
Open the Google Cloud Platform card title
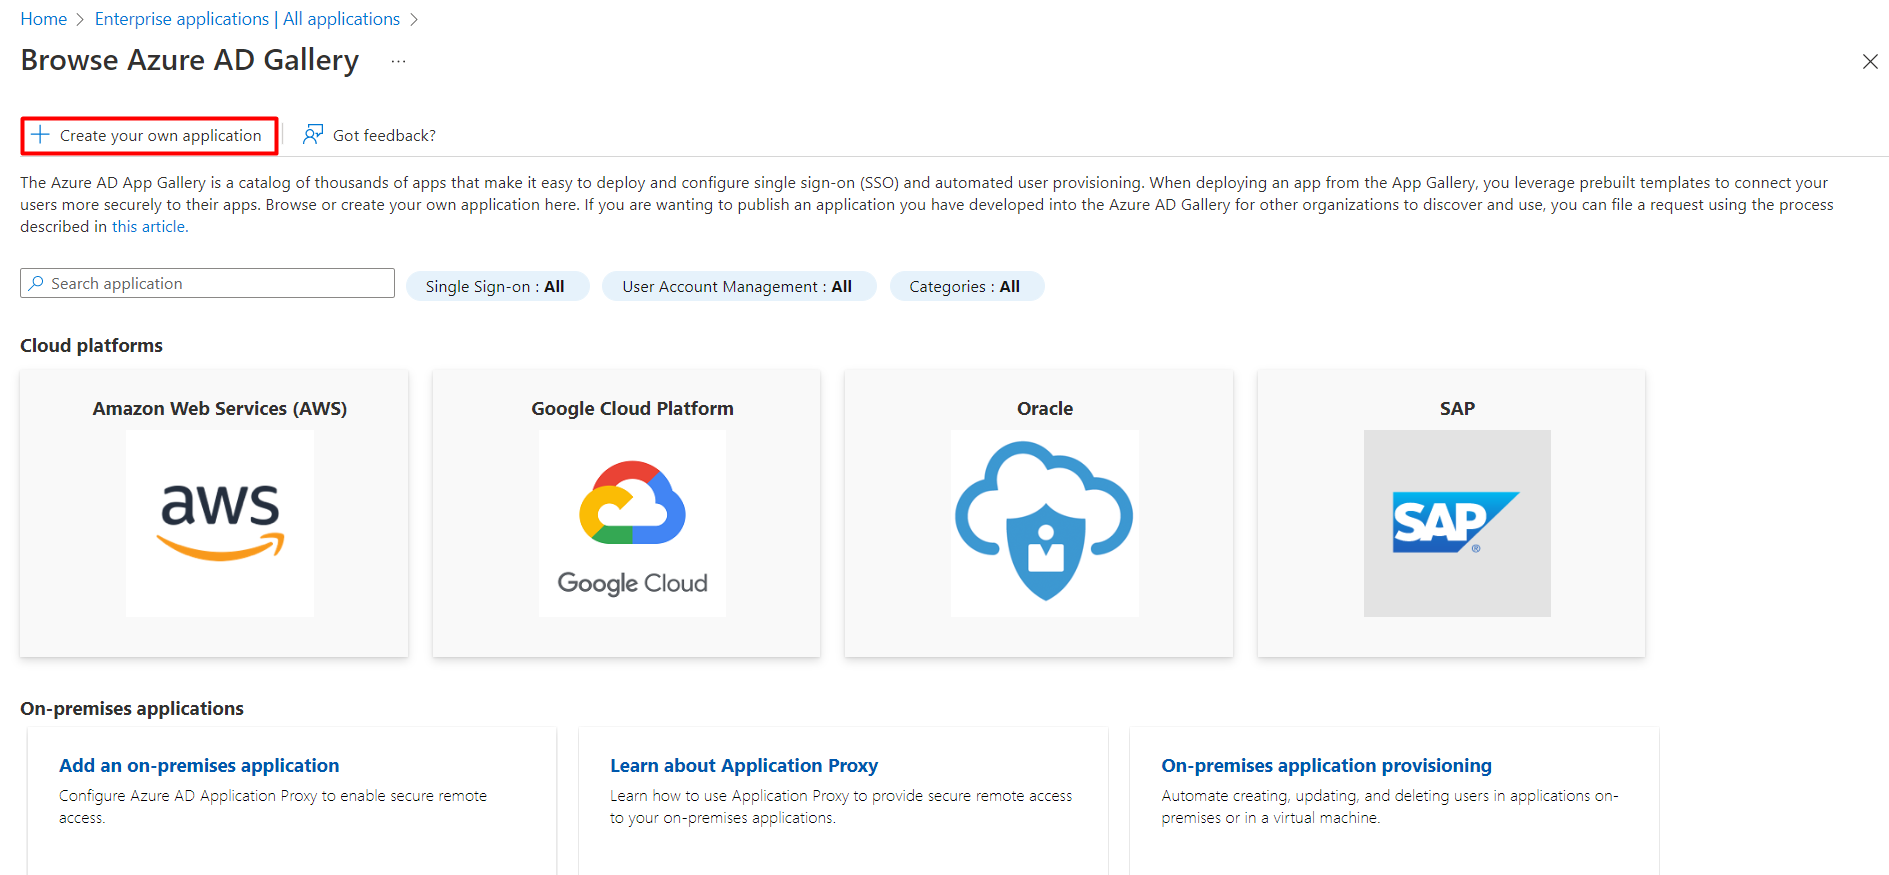click(x=632, y=408)
